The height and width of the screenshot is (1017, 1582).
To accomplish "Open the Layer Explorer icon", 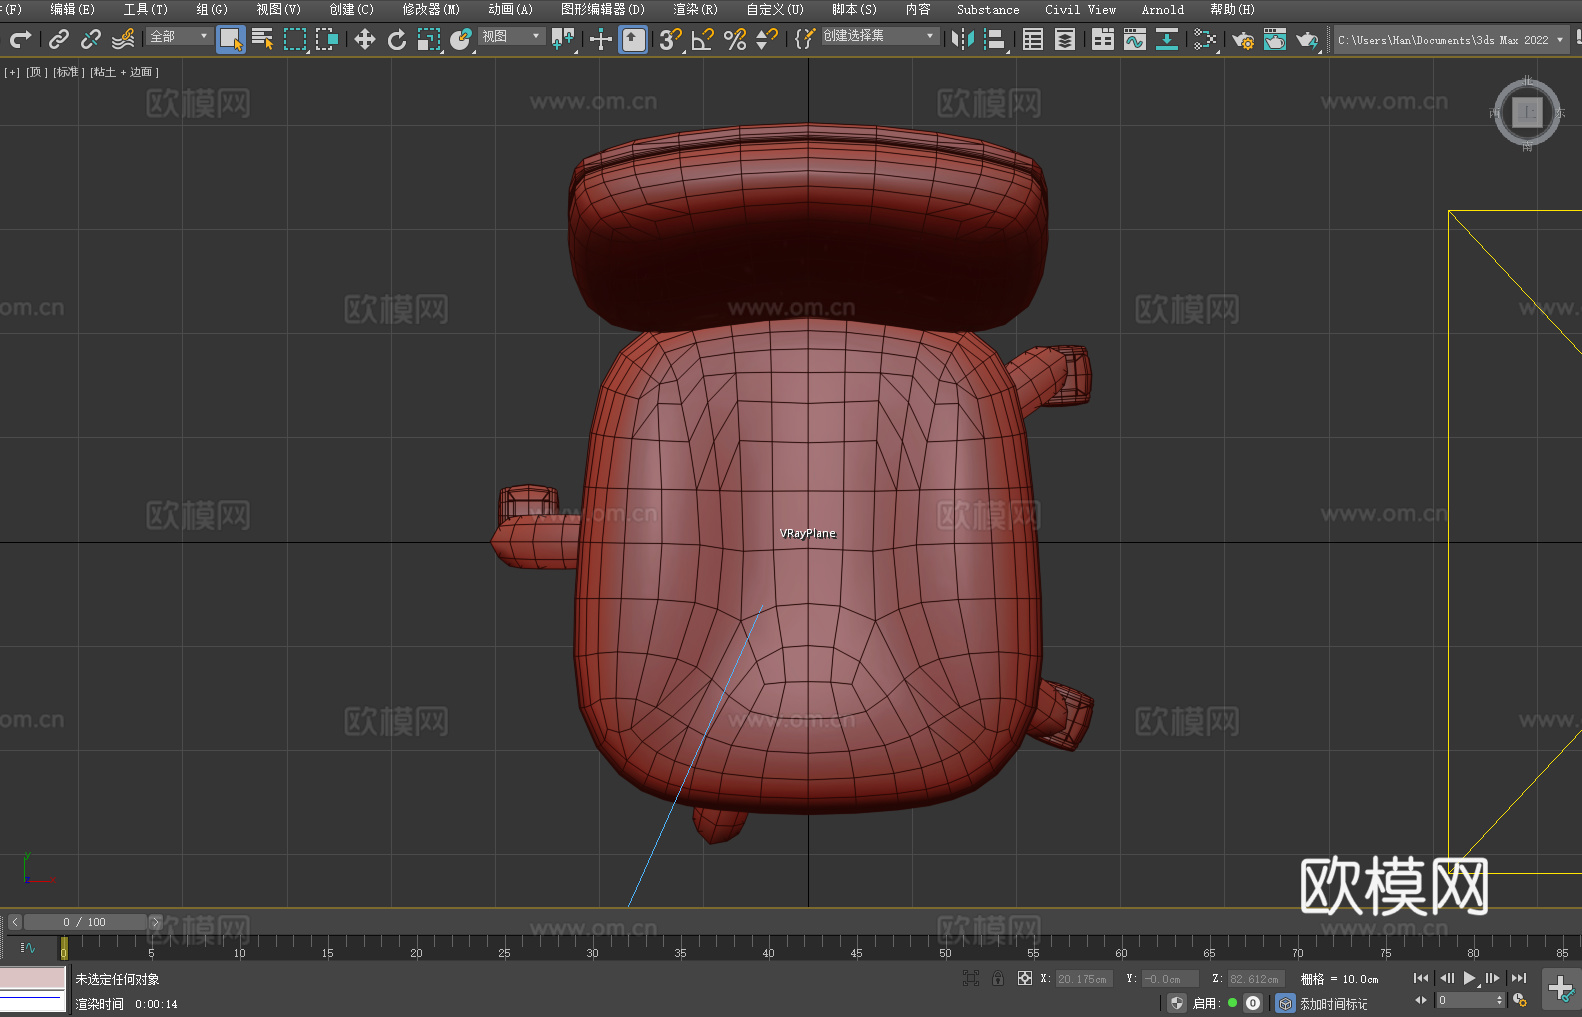I will pyautogui.click(x=1065, y=39).
